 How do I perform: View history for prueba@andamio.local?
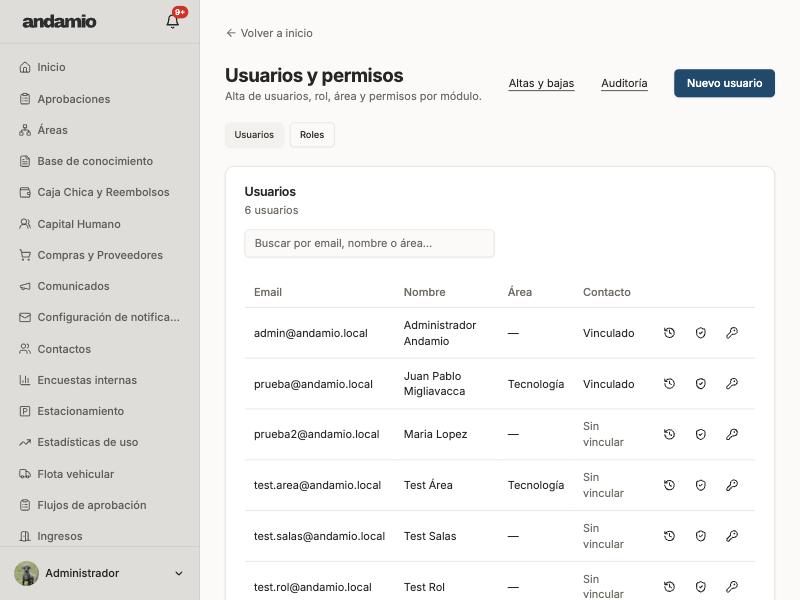669,384
